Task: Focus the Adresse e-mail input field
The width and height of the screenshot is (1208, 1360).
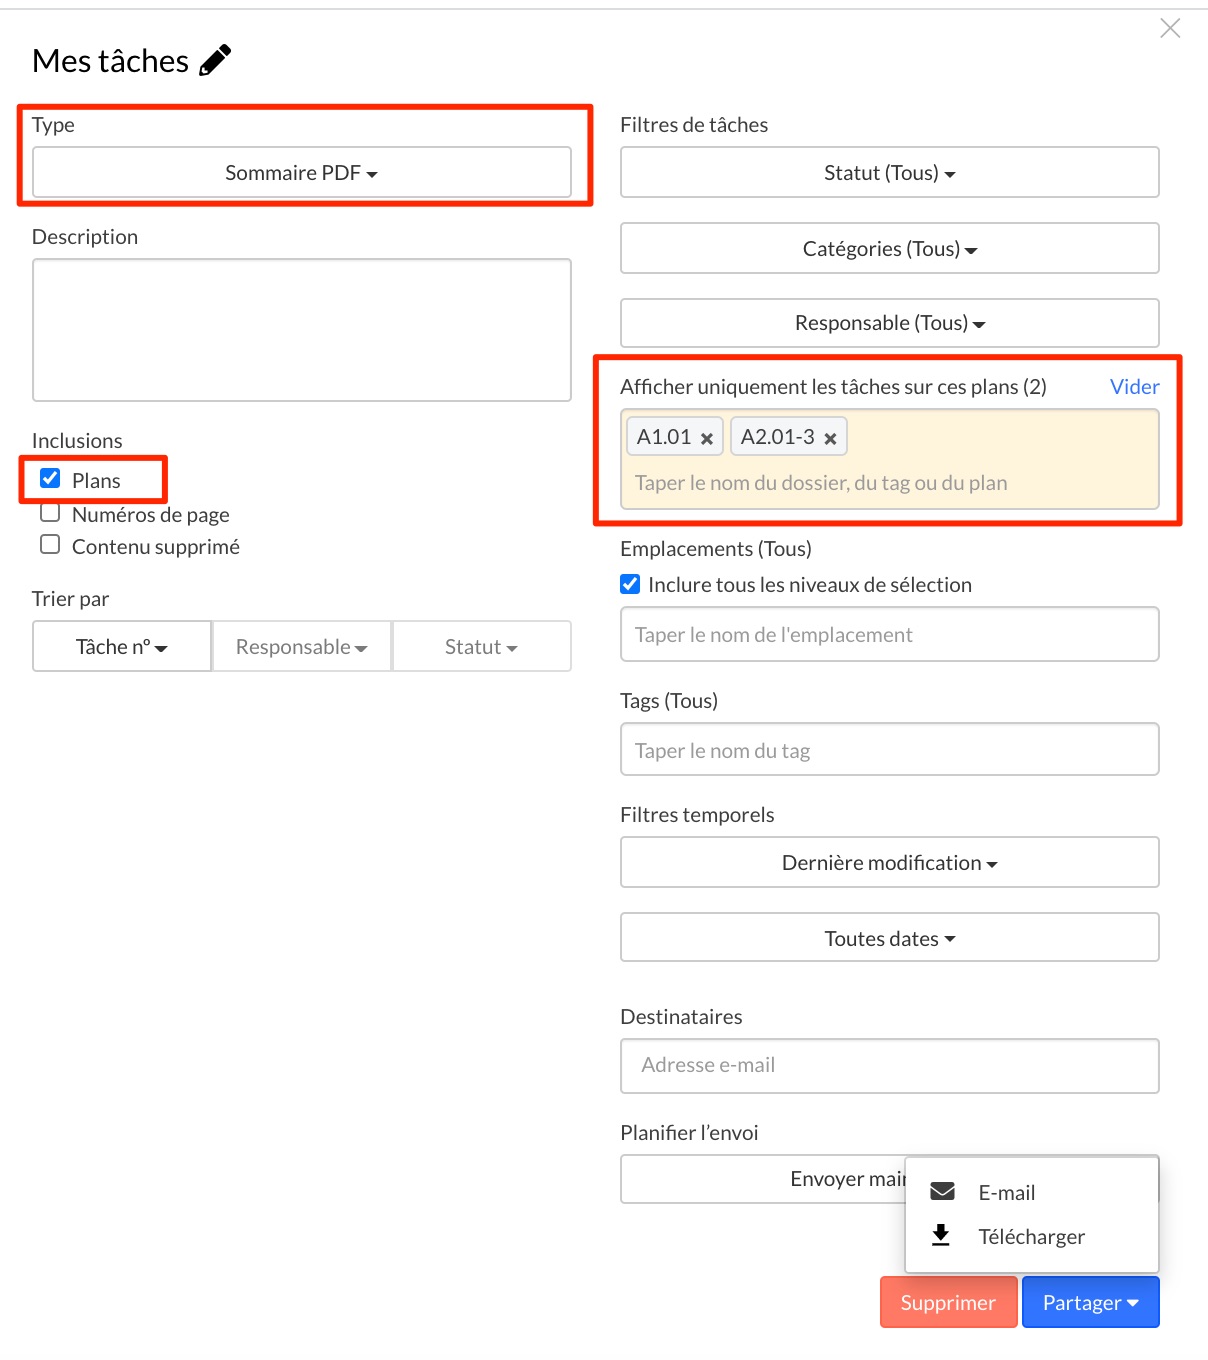Action: pos(890,1066)
